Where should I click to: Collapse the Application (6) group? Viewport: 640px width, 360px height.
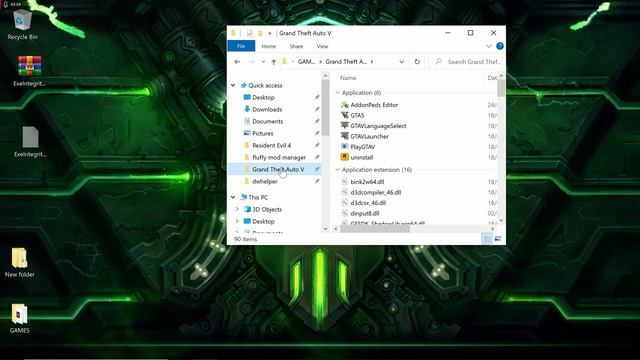338,93
